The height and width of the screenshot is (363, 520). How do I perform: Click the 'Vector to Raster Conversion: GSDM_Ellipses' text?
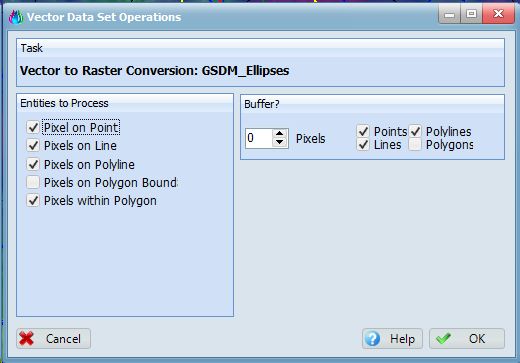click(x=154, y=71)
